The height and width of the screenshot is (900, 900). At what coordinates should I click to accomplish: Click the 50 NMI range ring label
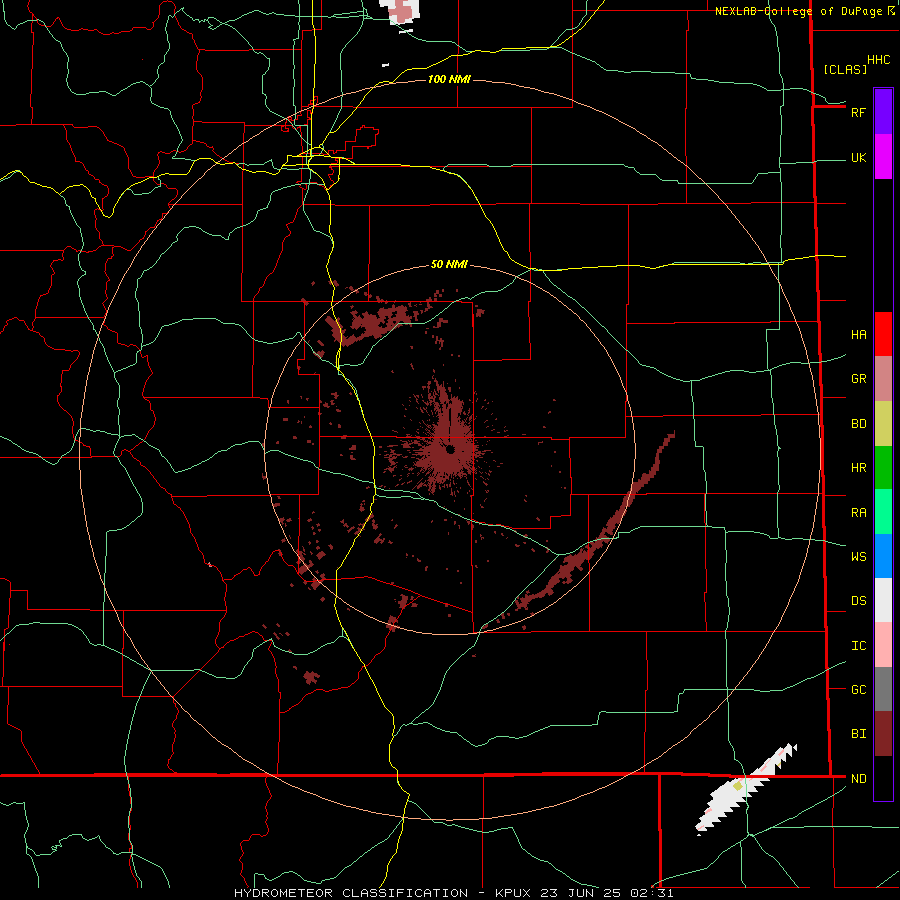coord(449,264)
